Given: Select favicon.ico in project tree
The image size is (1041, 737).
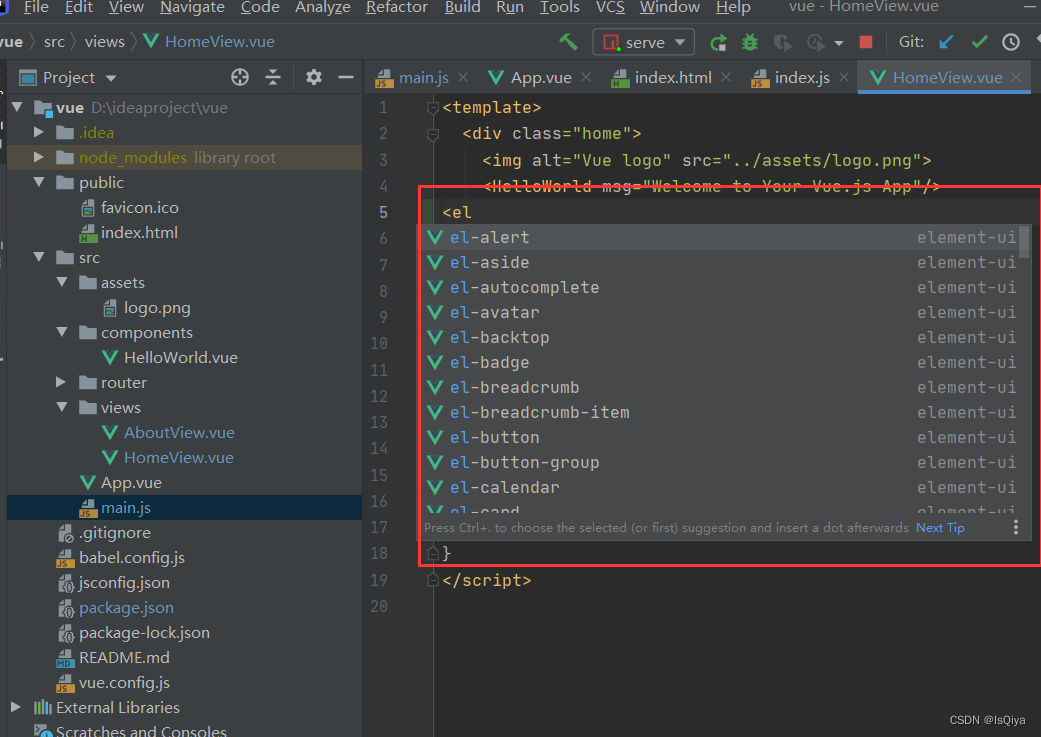Looking at the screenshot, I should coord(139,208).
